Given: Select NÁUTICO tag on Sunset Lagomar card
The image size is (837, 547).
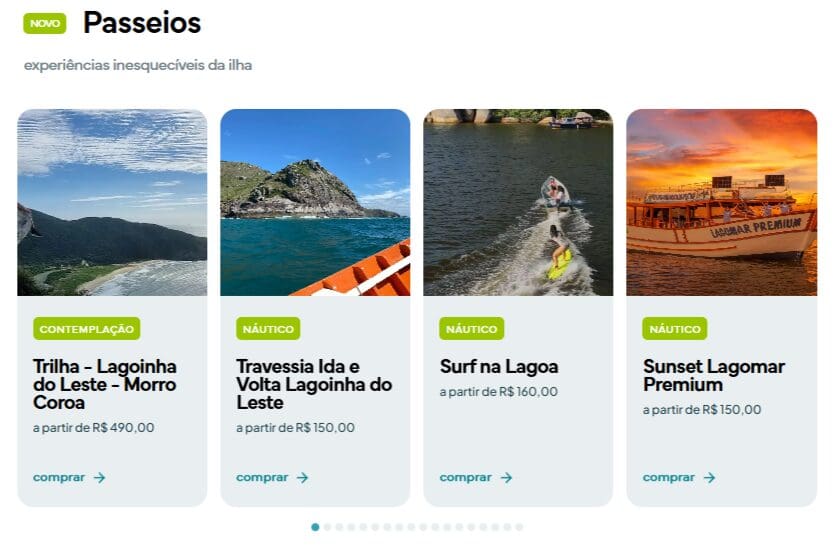Looking at the screenshot, I should tap(675, 329).
